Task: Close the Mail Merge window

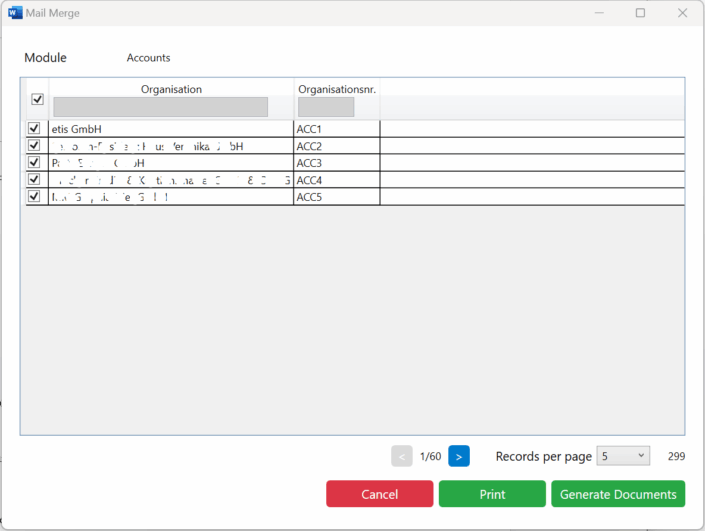Action: [682, 13]
